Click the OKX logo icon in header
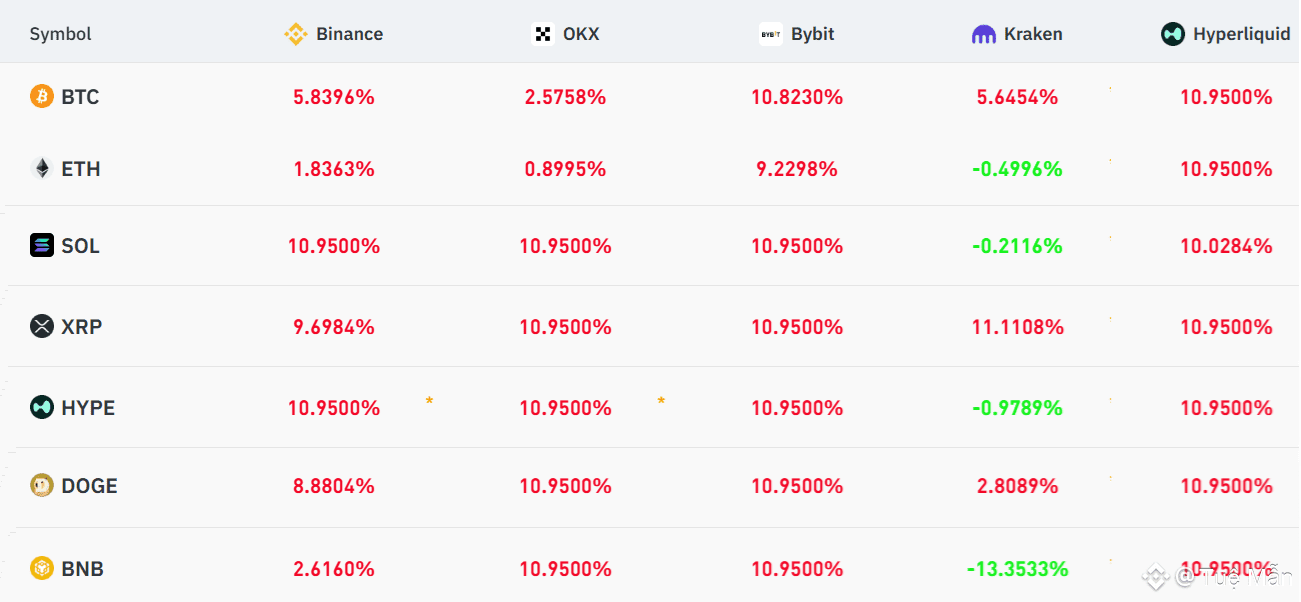This screenshot has height=602, width=1301. click(x=543, y=34)
